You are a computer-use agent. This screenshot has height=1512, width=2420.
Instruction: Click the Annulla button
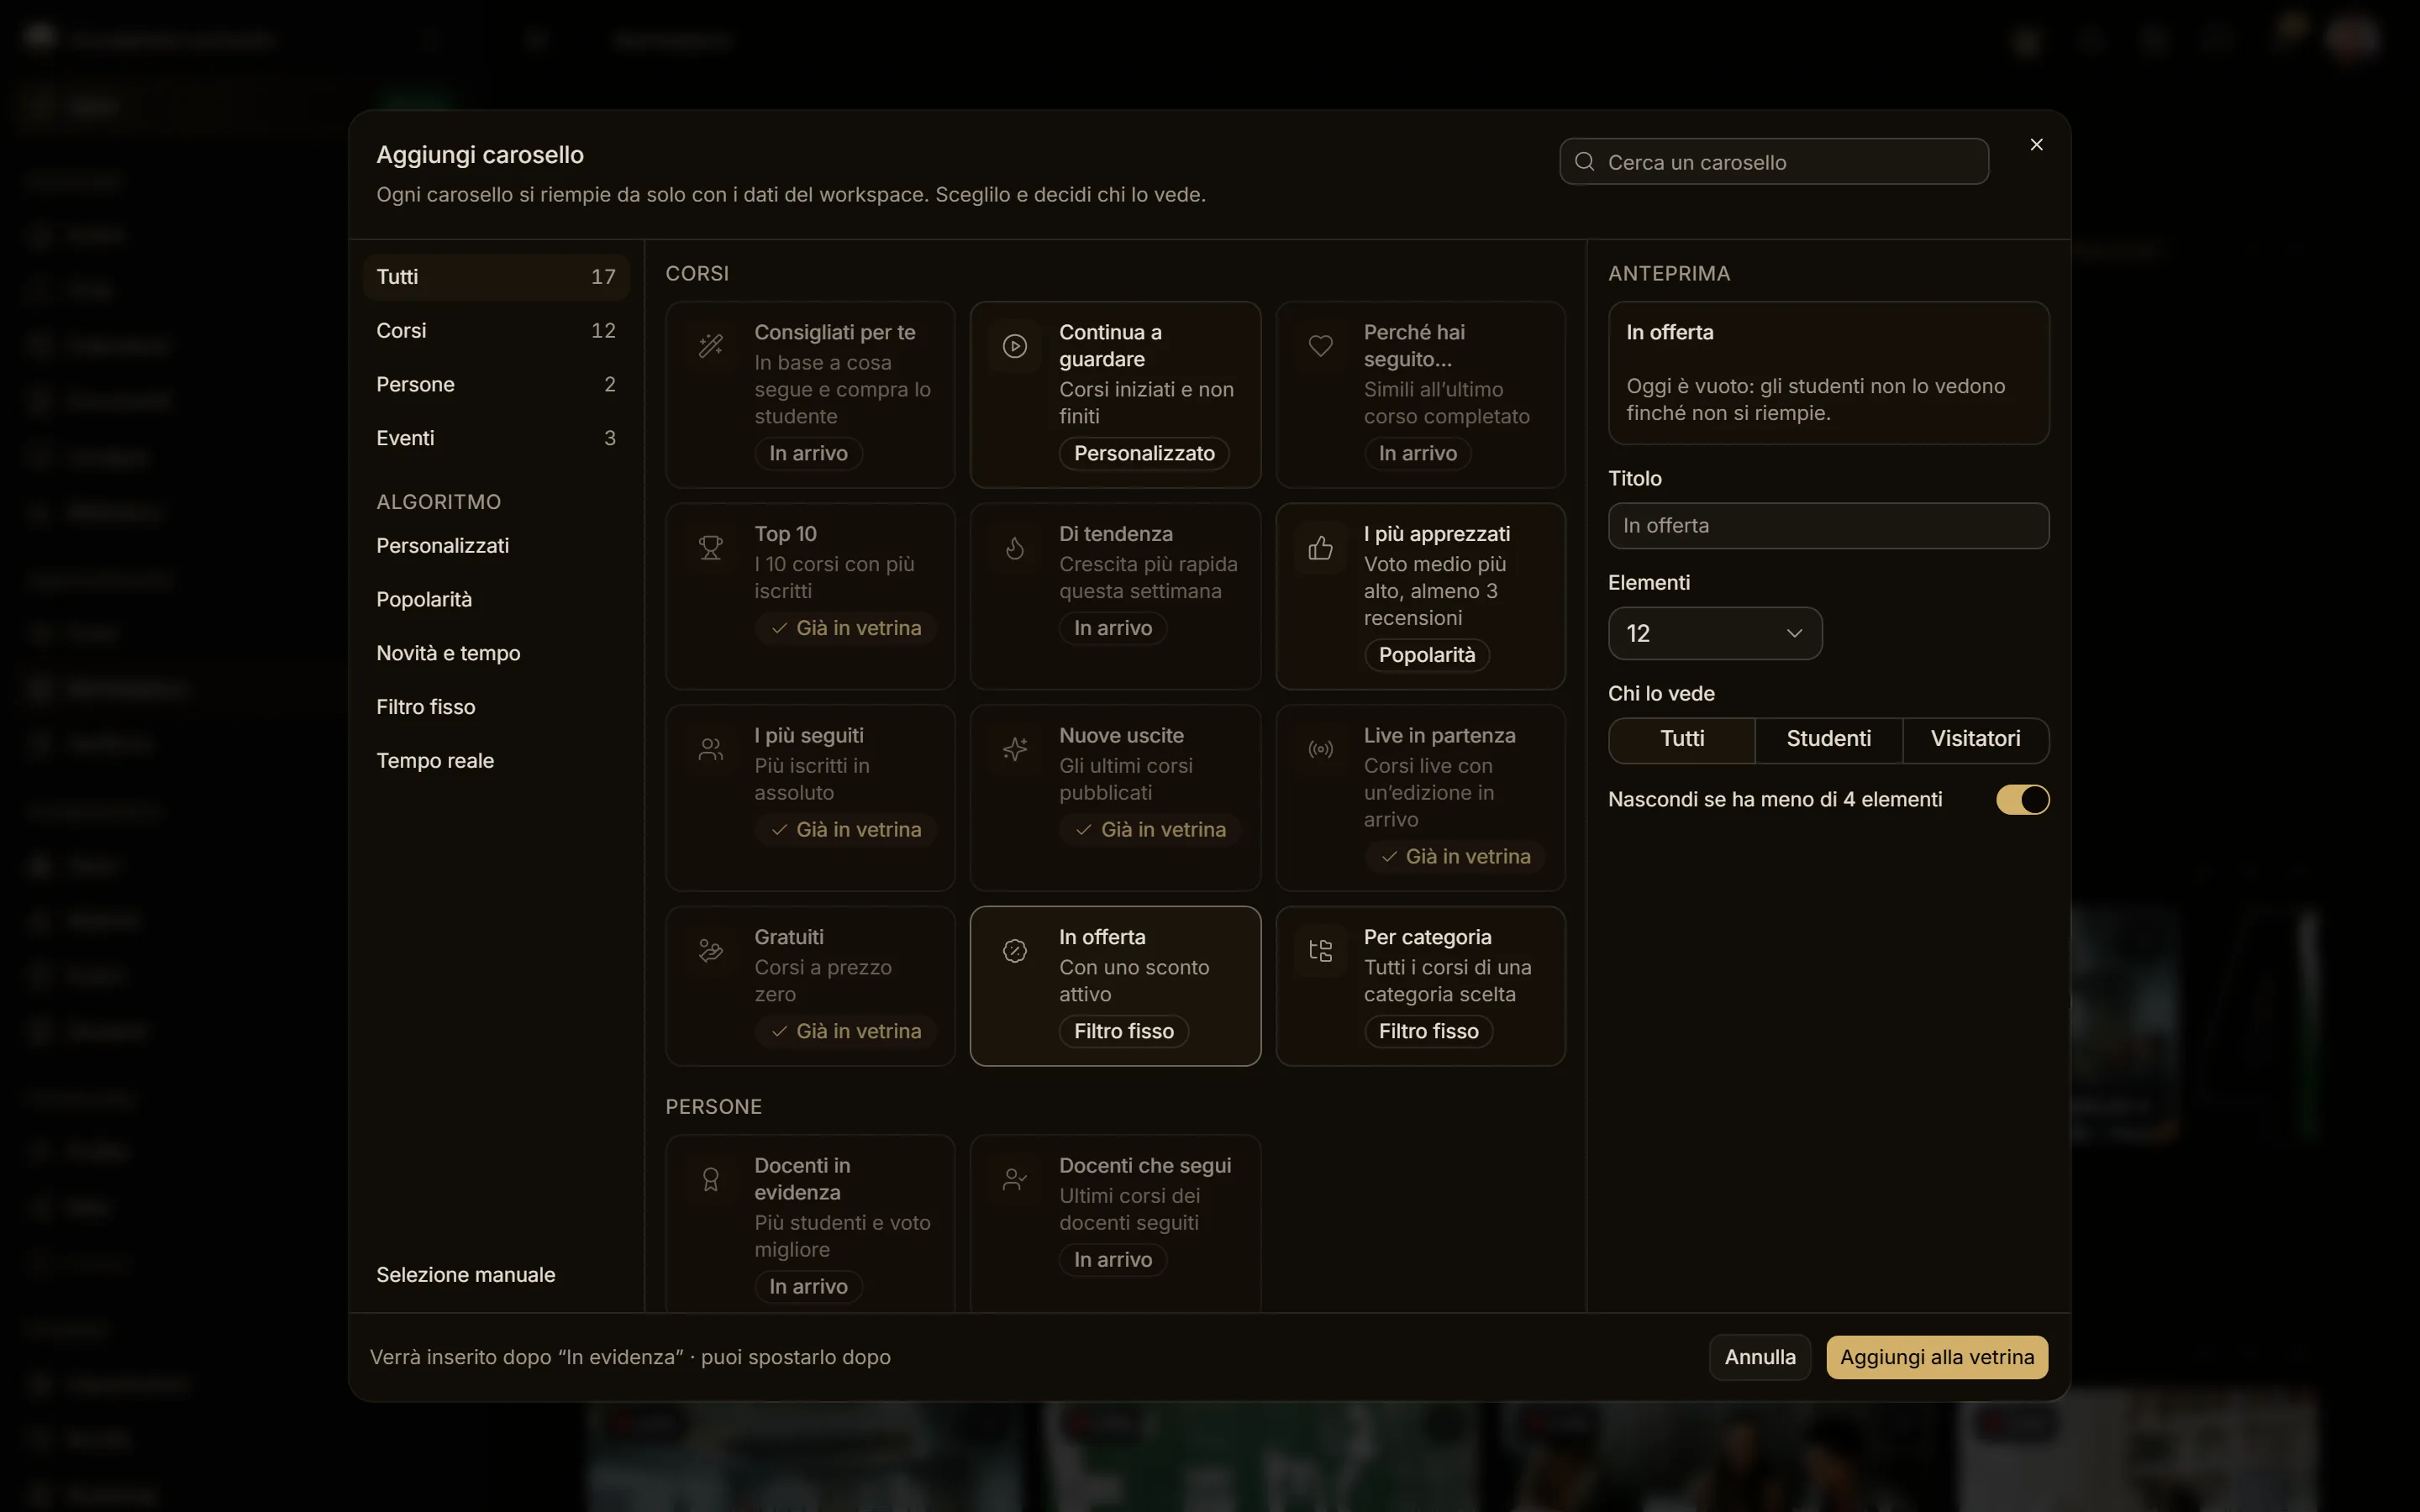pos(1759,1357)
